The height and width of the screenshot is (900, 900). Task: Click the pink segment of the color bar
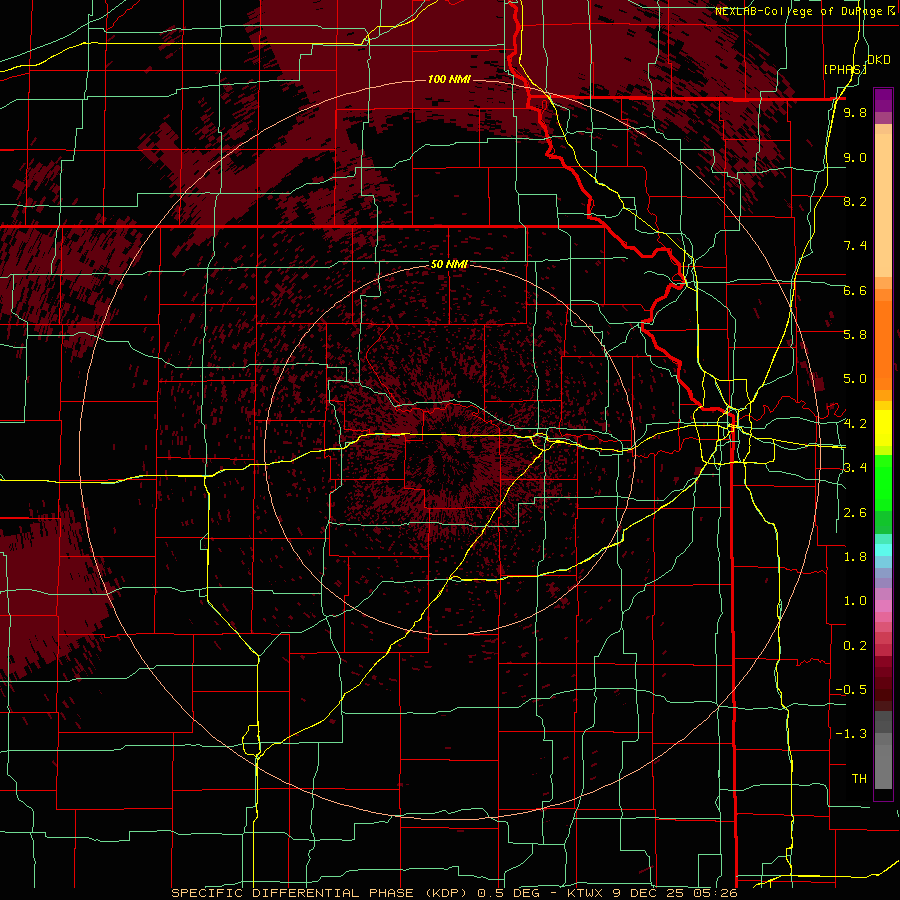point(883,606)
